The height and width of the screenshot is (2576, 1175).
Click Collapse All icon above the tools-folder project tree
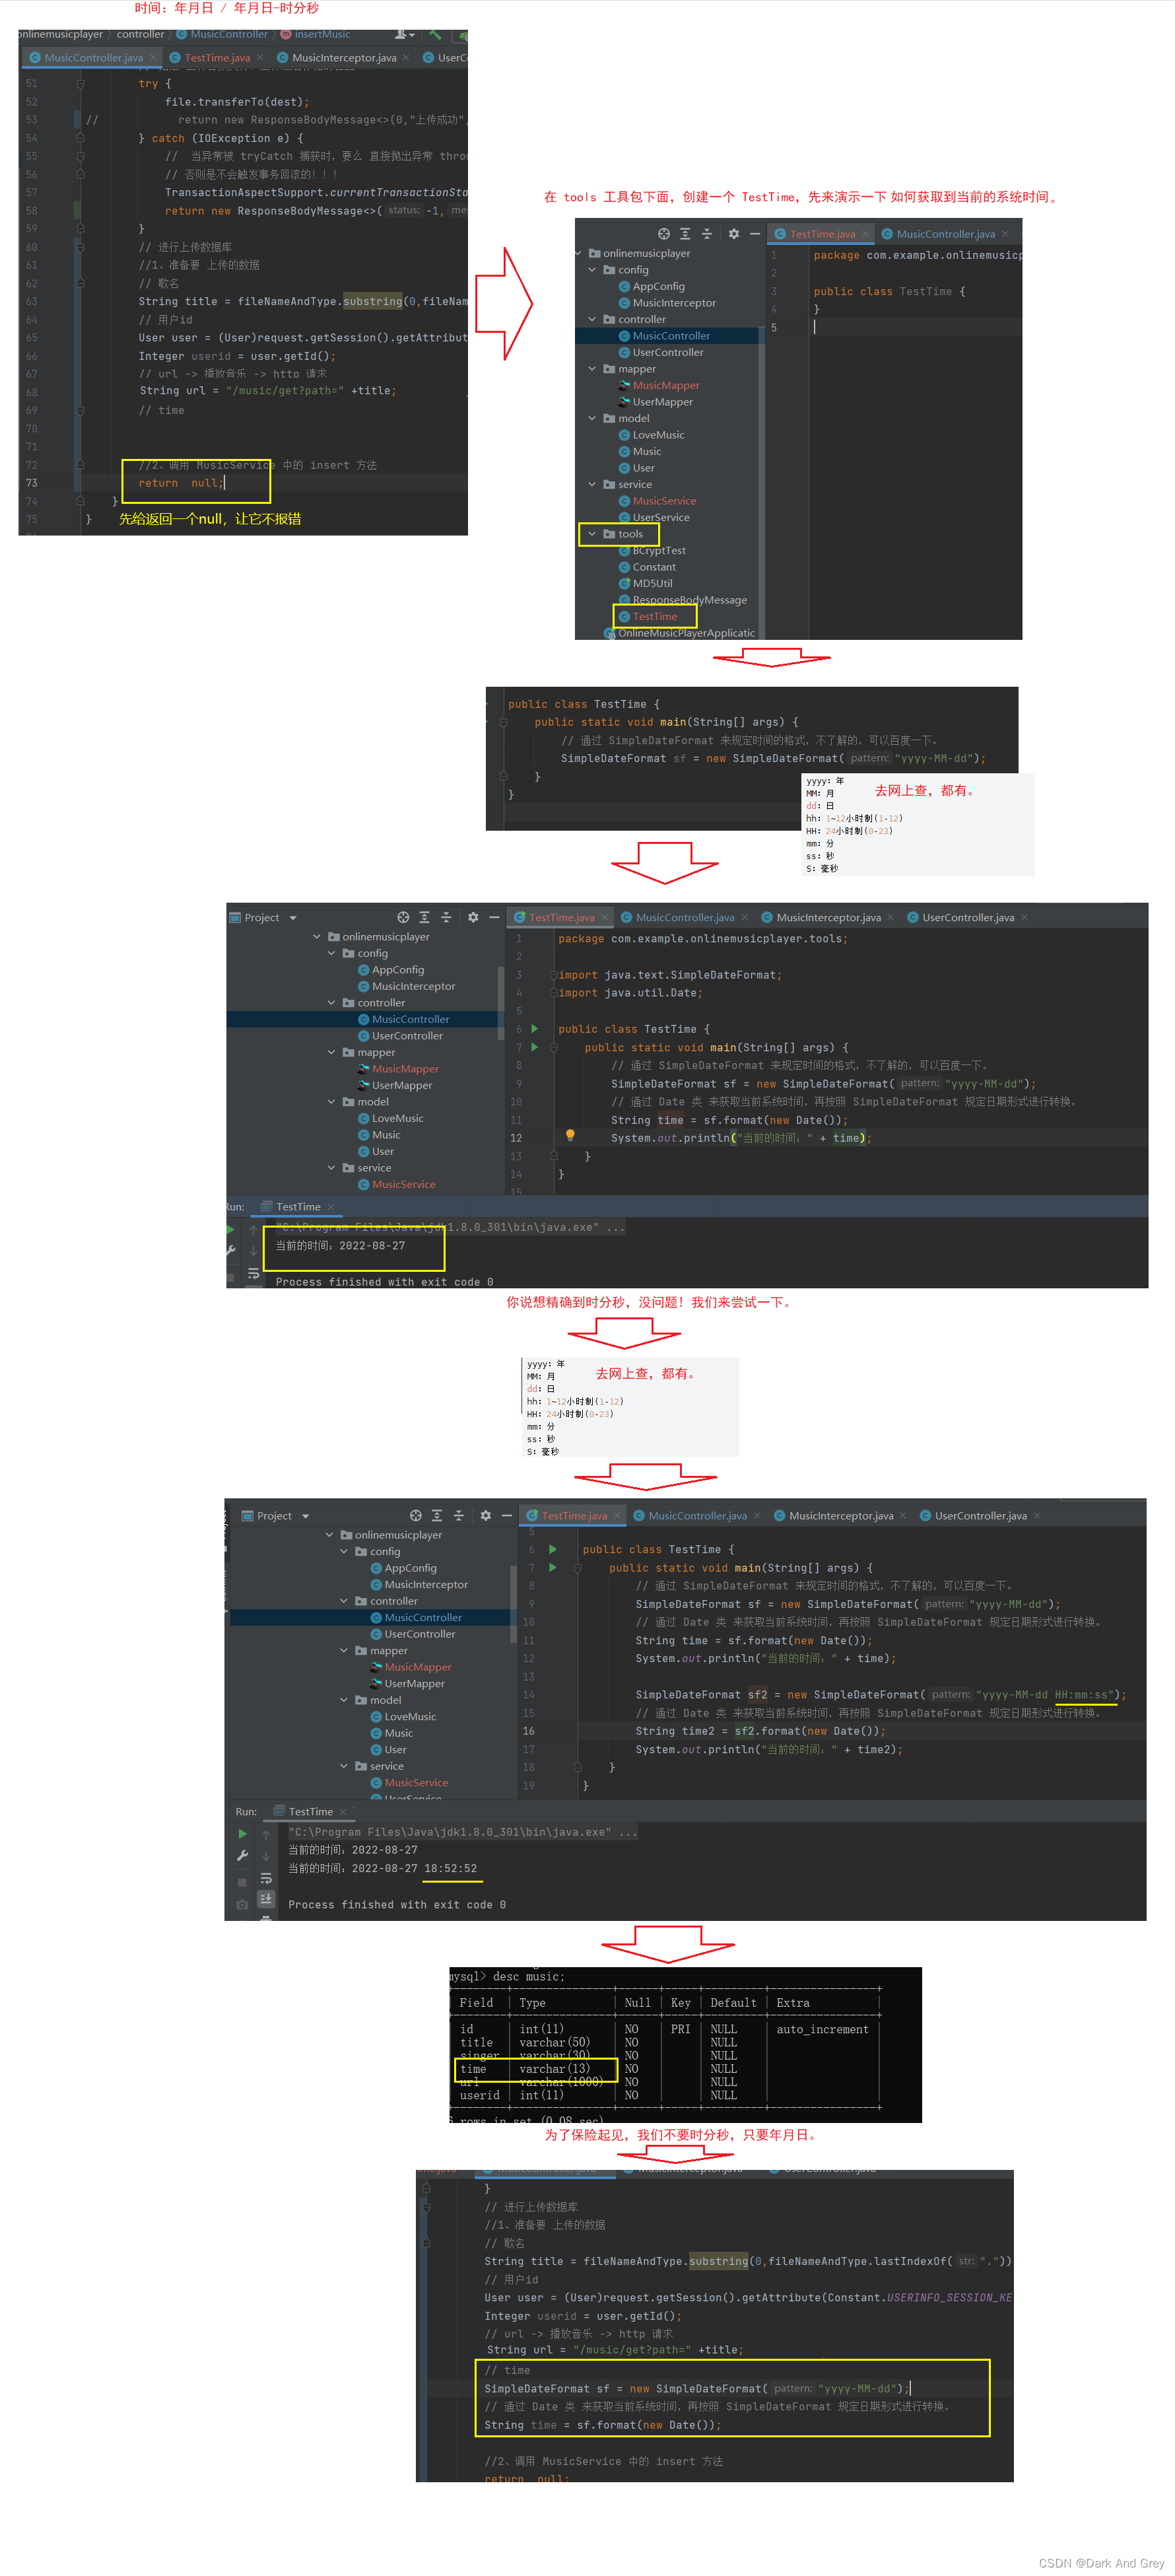click(707, 234)
